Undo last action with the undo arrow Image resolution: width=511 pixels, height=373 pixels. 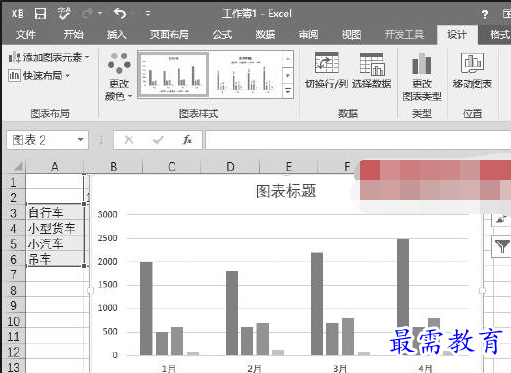pos(120,14)
